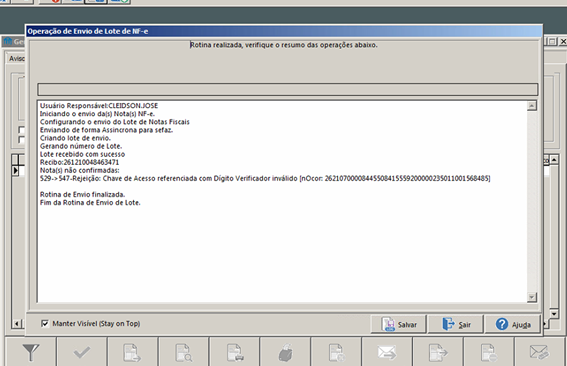567x366 pixels.
Task: Click the document with X cancel icon
Action: point(336,353)
